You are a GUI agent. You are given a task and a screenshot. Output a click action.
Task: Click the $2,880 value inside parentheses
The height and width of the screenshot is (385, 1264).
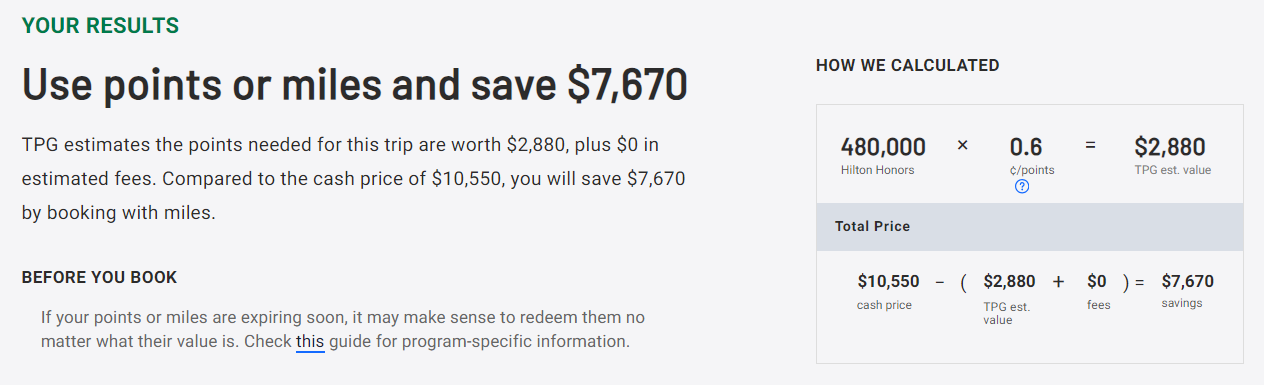tap(1009, 282)
